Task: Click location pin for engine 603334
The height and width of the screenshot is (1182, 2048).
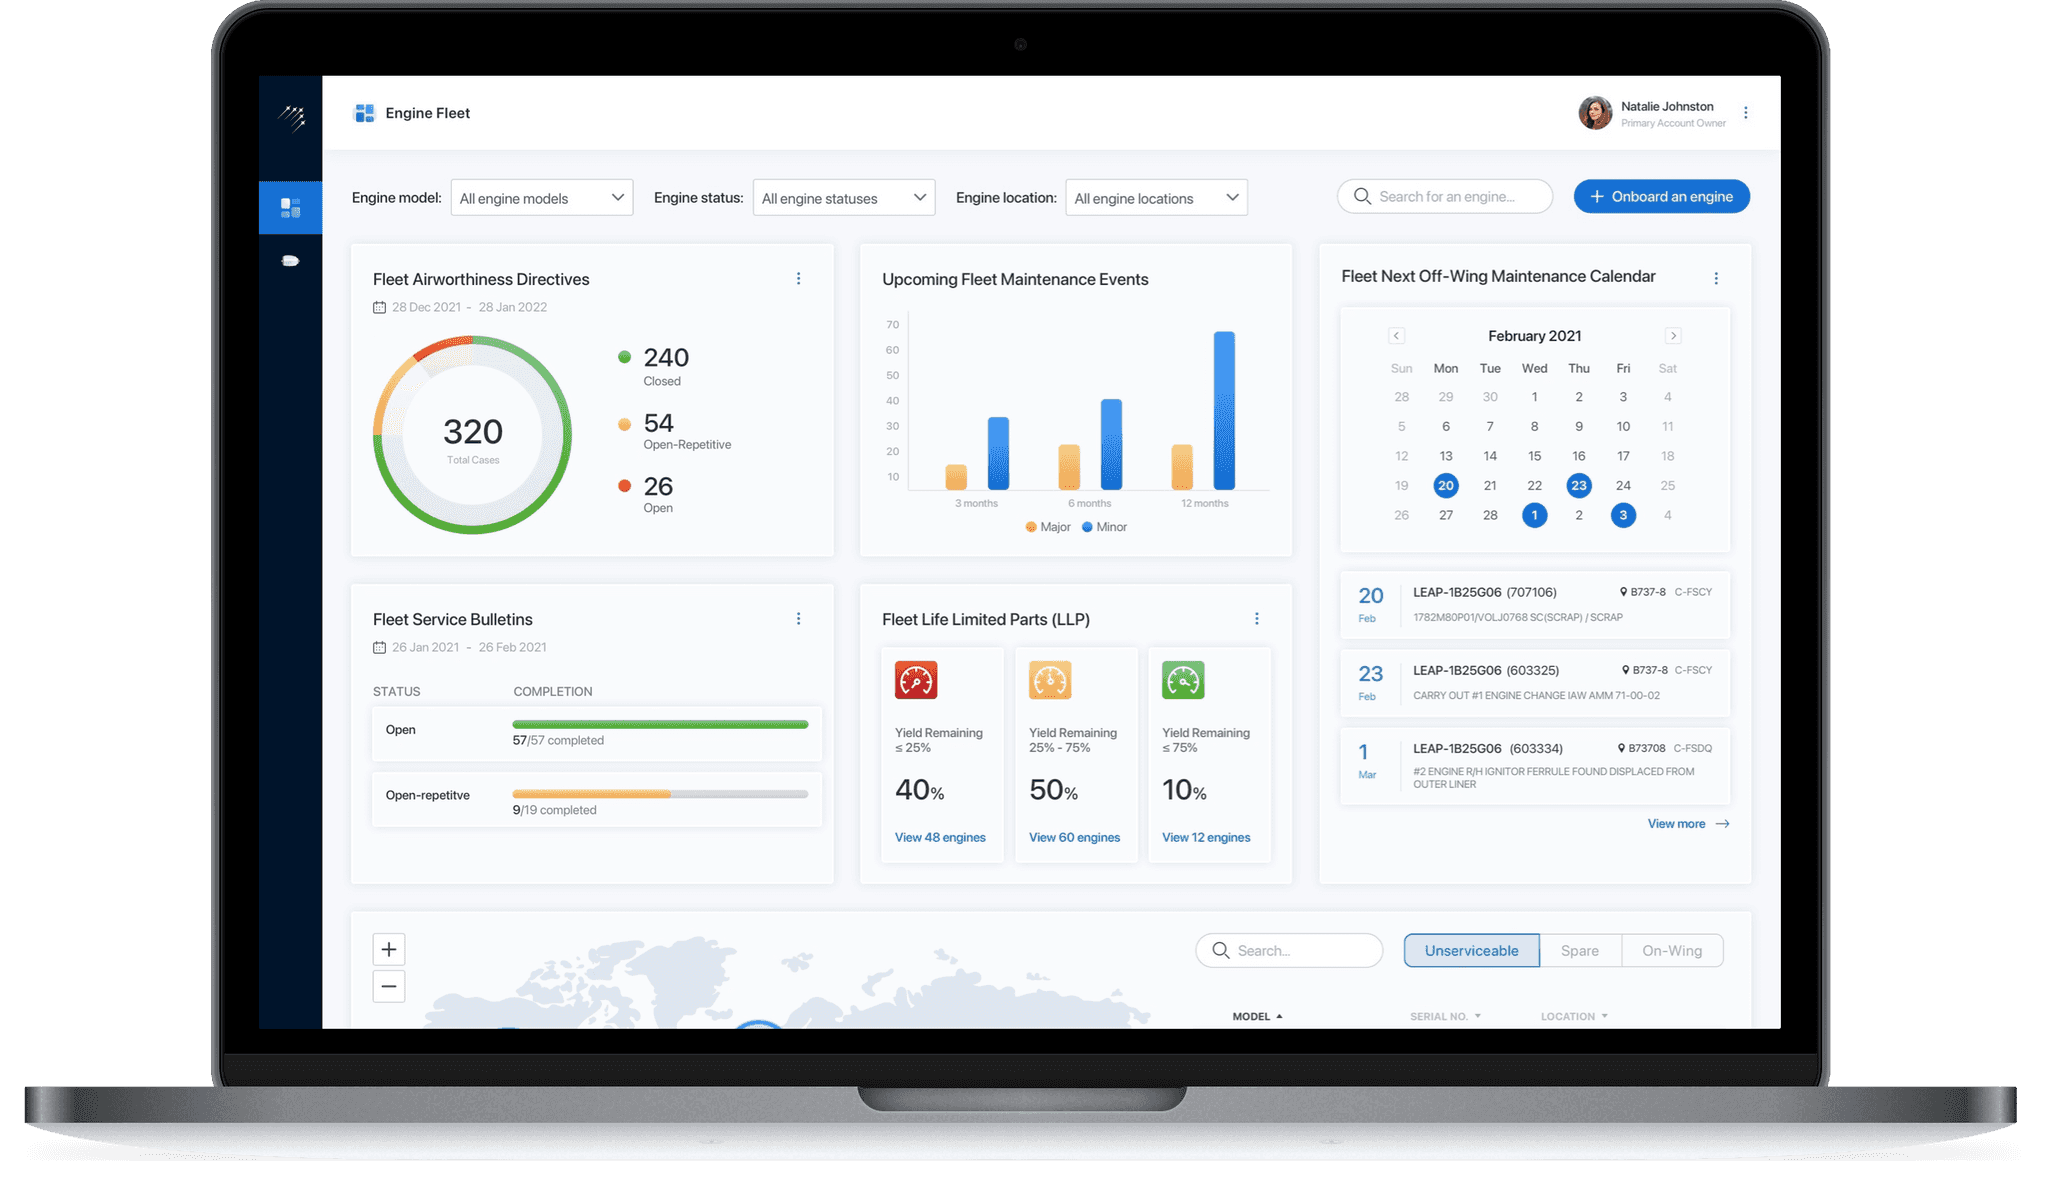Action: [1621, 748]
